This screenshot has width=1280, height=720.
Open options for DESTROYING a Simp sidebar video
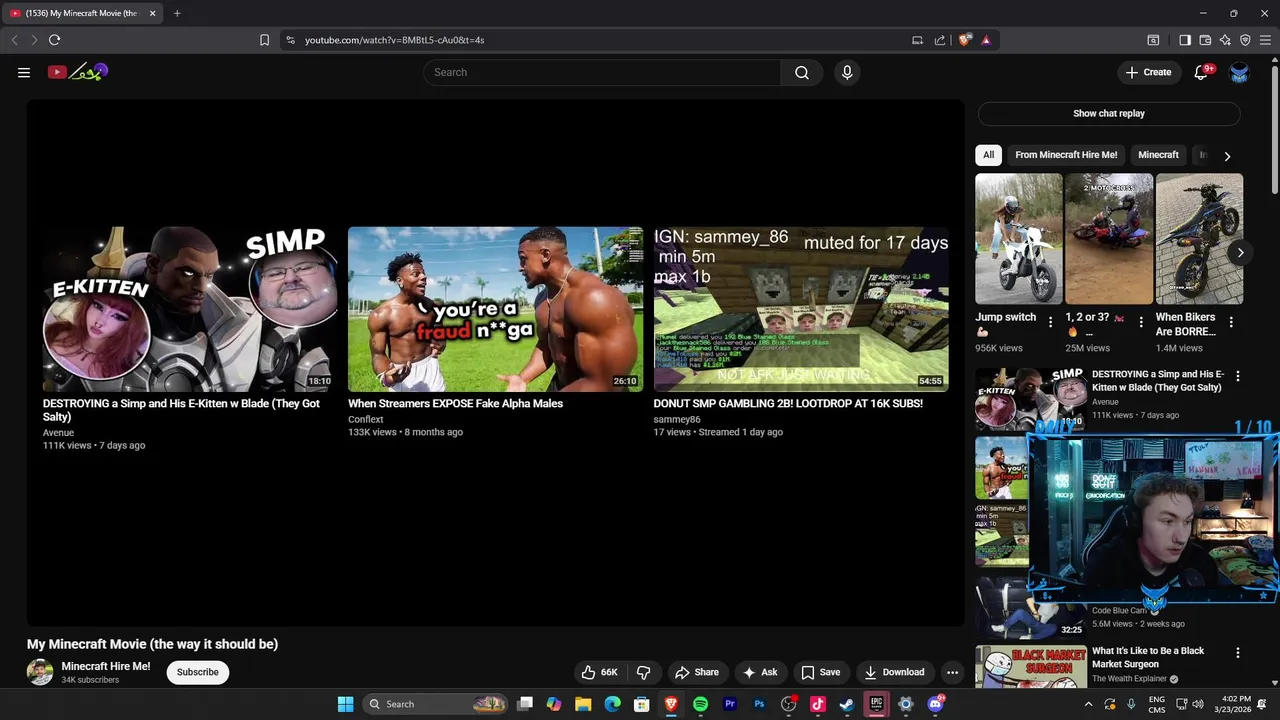1238,376
